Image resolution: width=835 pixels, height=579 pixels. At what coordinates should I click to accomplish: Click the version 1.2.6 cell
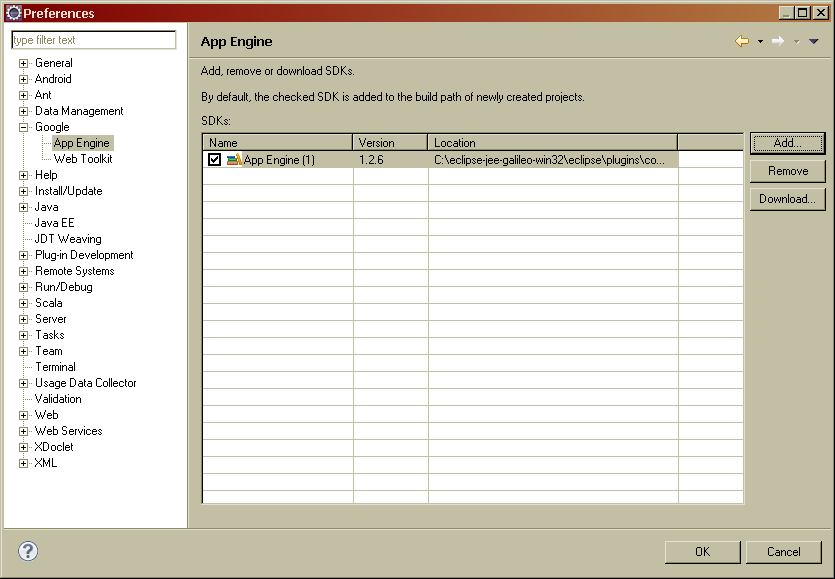390,159
